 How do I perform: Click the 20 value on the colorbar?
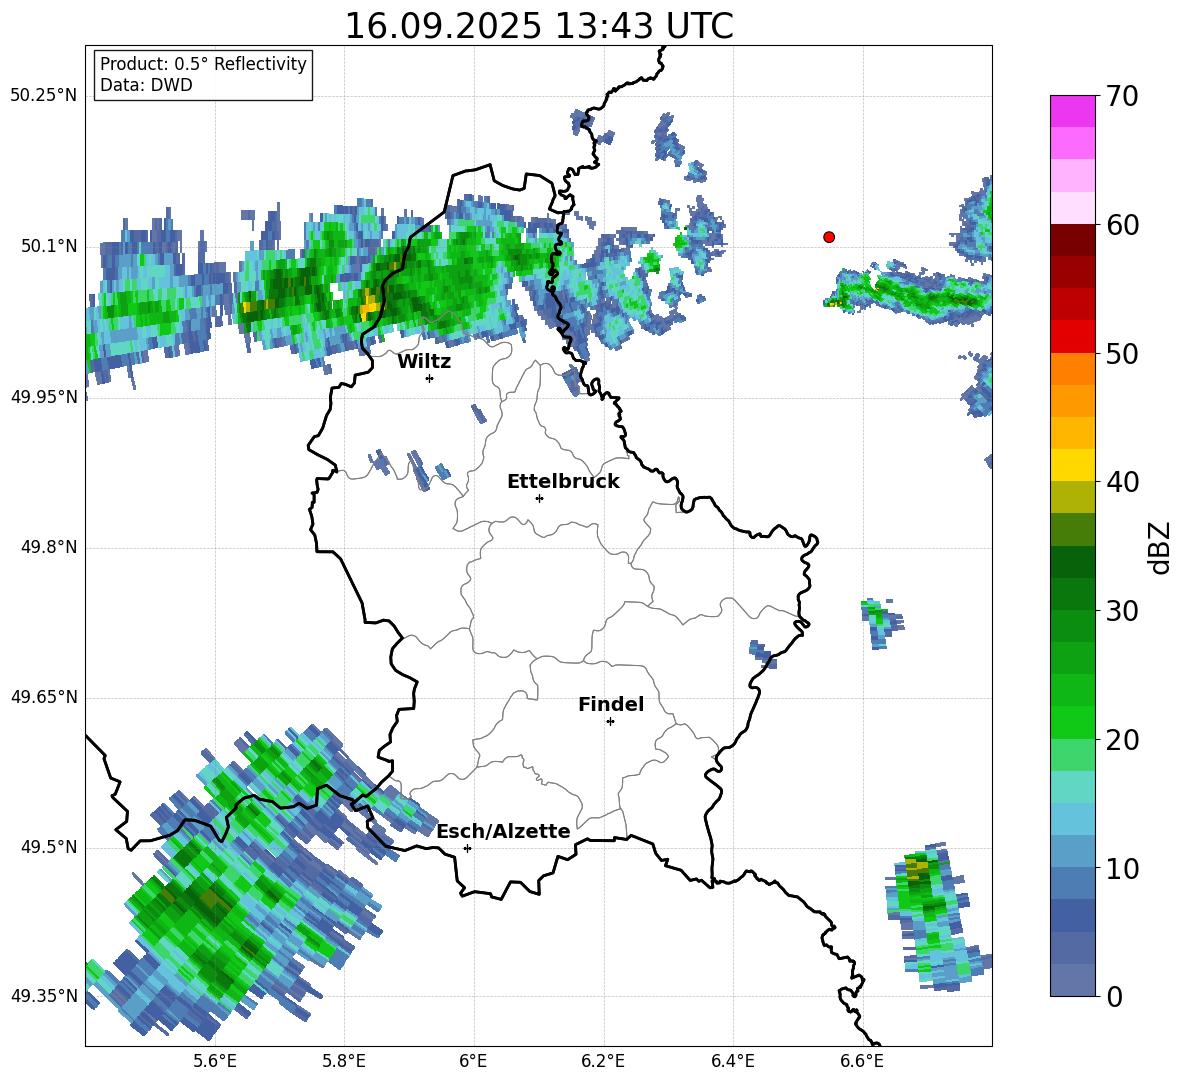coord(1122,740)
